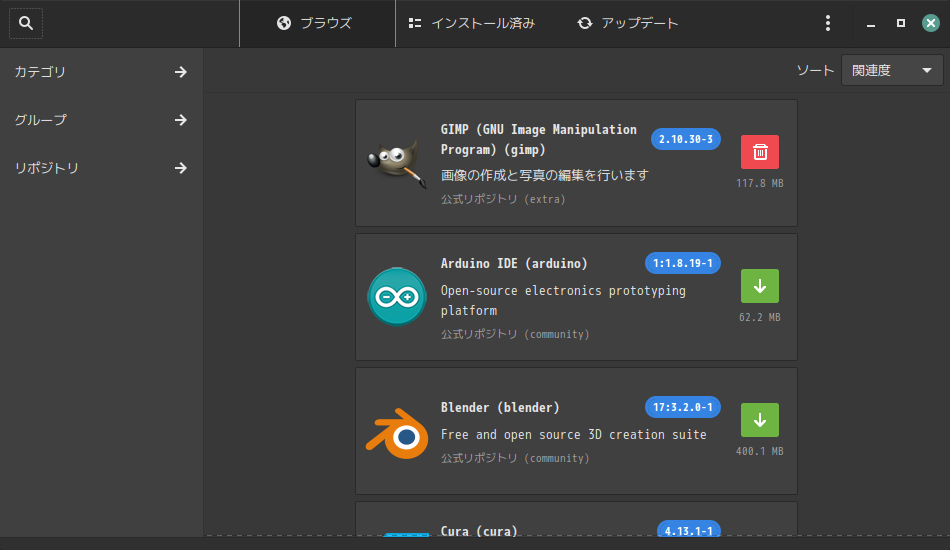This screenshot has height=550, width=950.
Task: Open the 関連度 sort dropdown
Action: pos(892,70)
